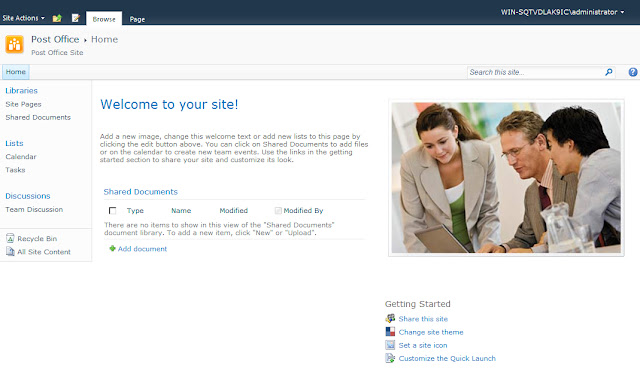The width and height of the screenshot is (640, 383).
Task: Open the Tasks list
Action: point(15,170)
